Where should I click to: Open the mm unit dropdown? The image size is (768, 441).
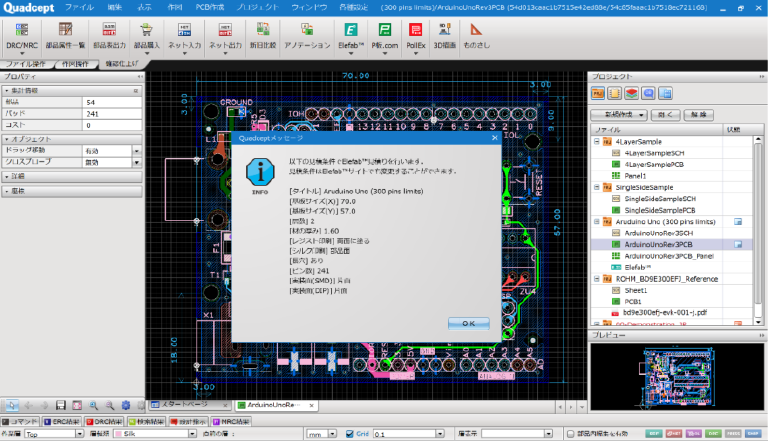point(333,434)
